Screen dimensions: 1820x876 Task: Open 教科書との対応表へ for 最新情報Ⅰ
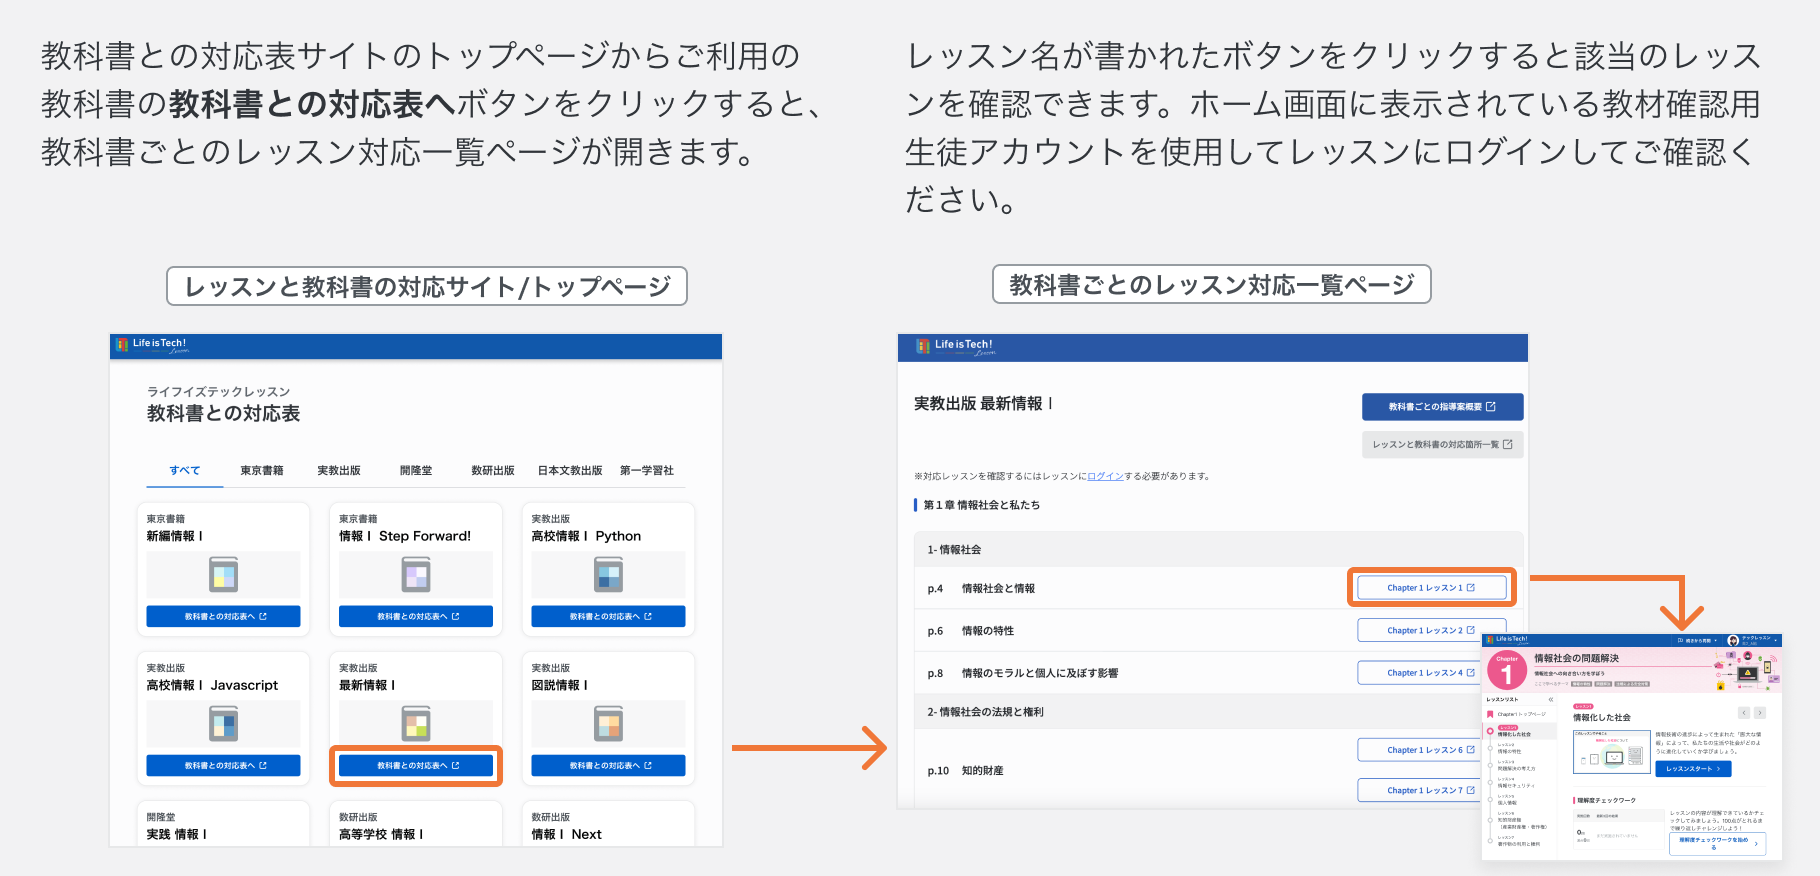pos(416,765)
